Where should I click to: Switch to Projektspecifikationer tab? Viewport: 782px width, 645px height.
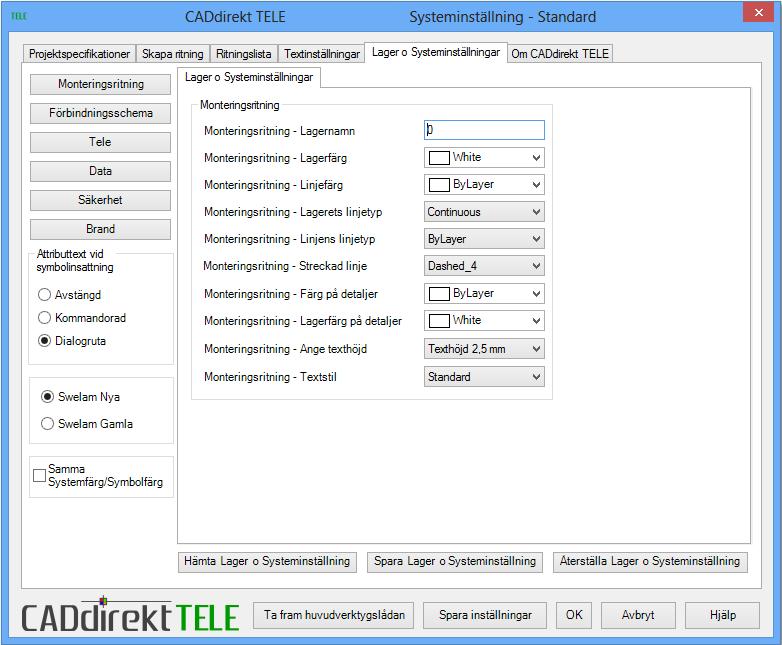79,54
